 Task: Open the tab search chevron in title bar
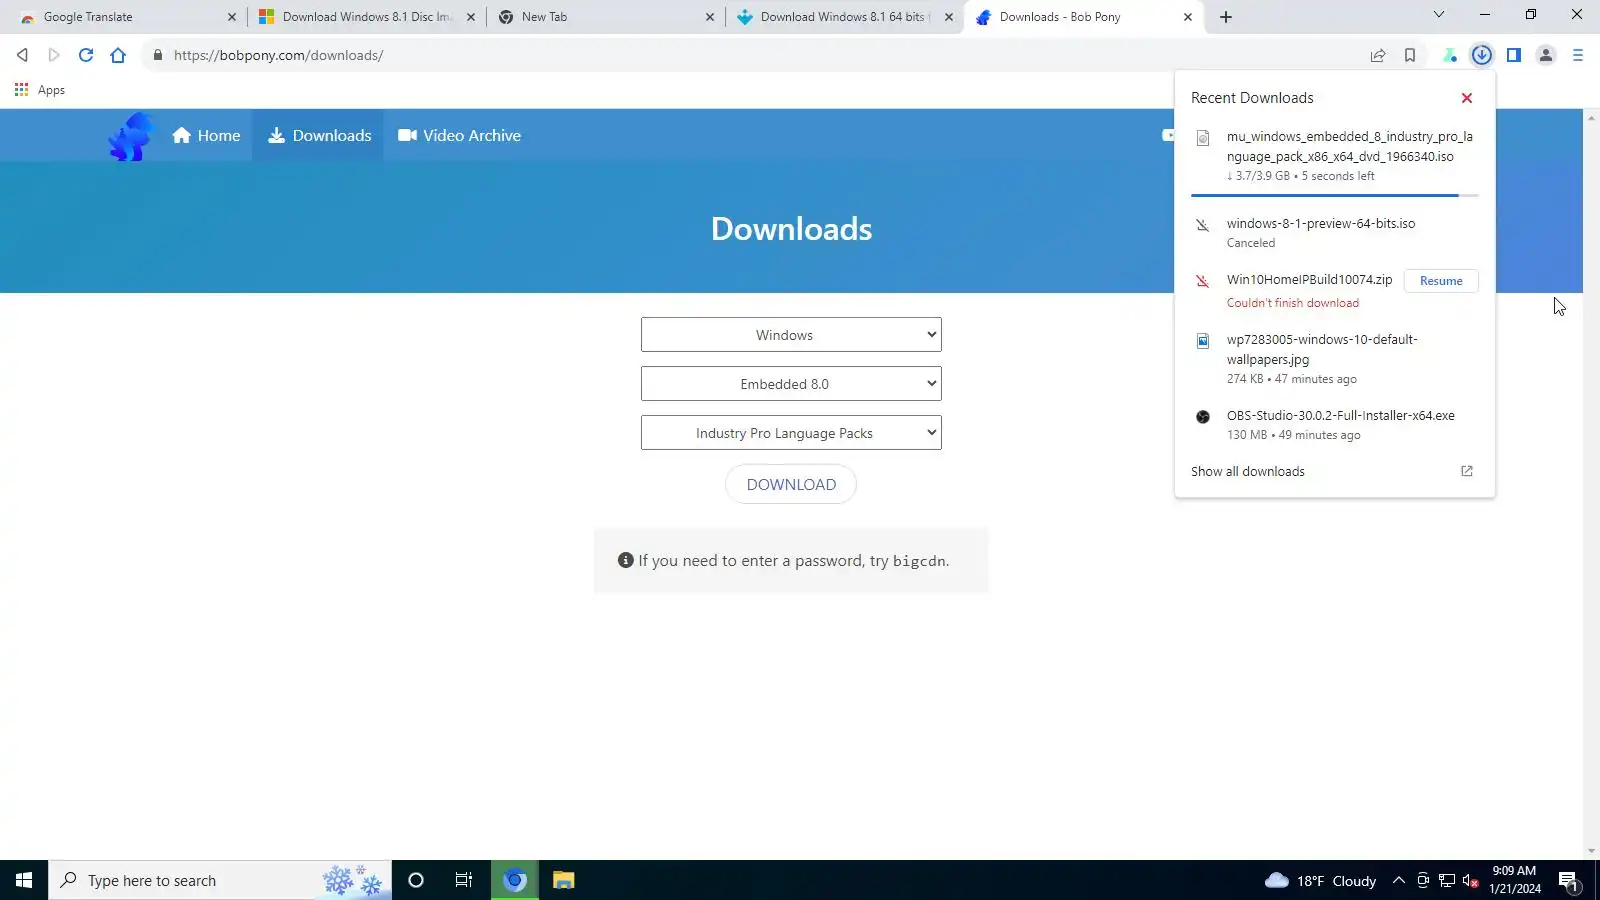point(1439,15)
